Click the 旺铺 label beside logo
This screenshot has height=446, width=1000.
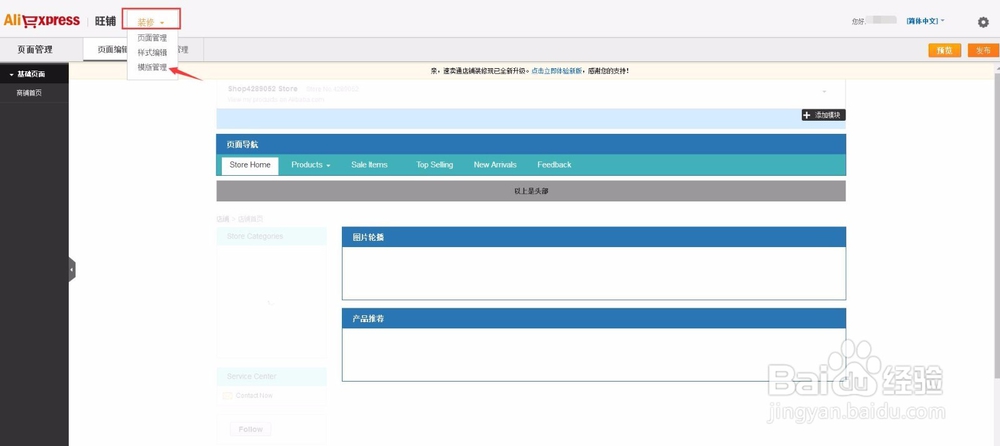(x=105, y=21)
